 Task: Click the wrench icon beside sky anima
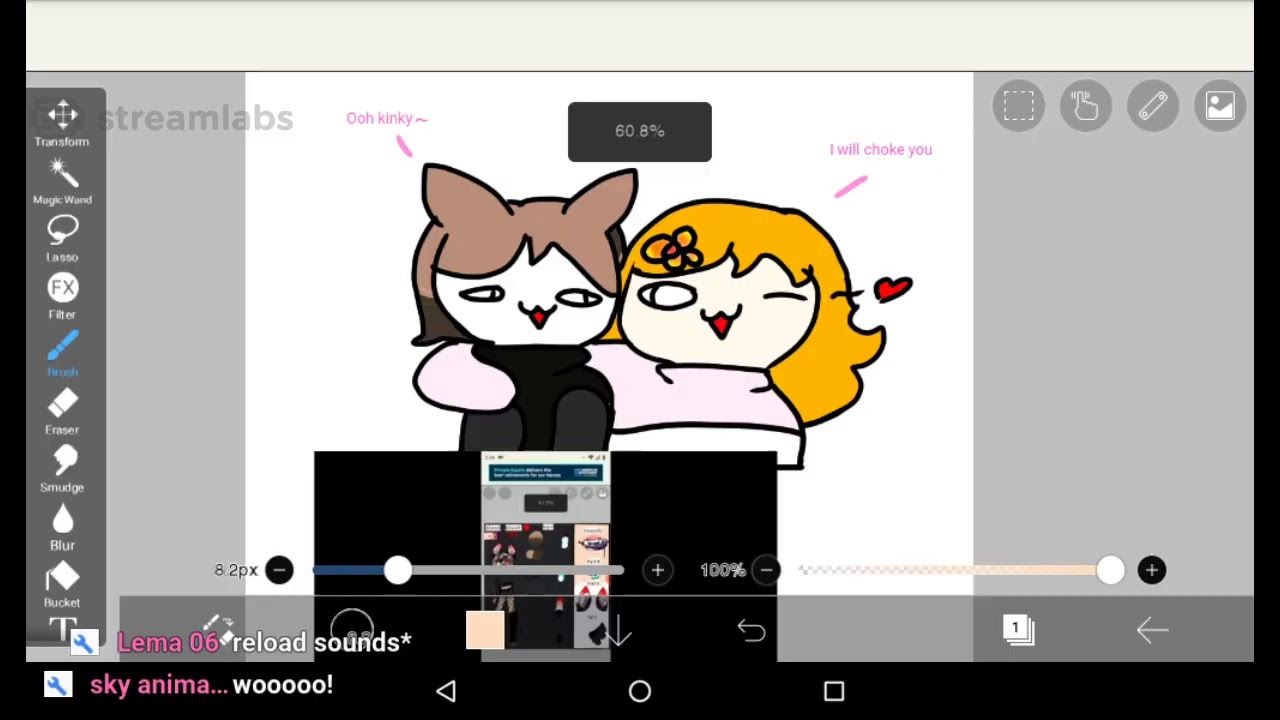58,685
